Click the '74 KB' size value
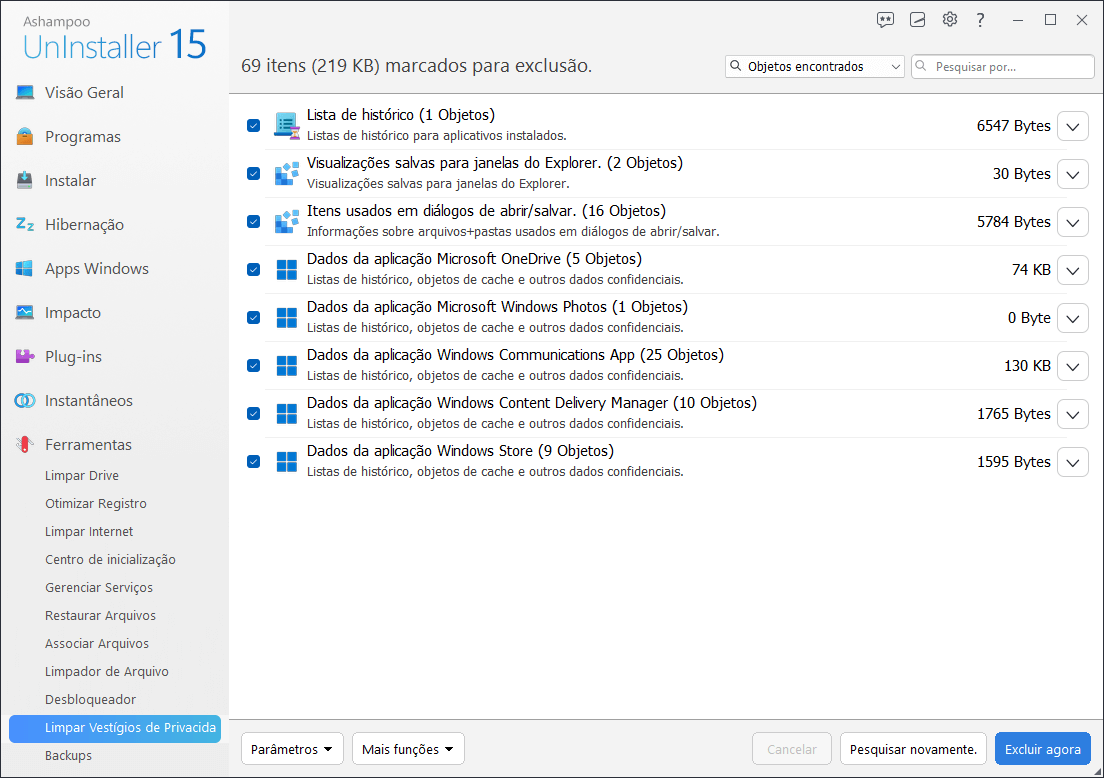The height and width of the screenshot is (778, 1104). [x=1031, y=270]
